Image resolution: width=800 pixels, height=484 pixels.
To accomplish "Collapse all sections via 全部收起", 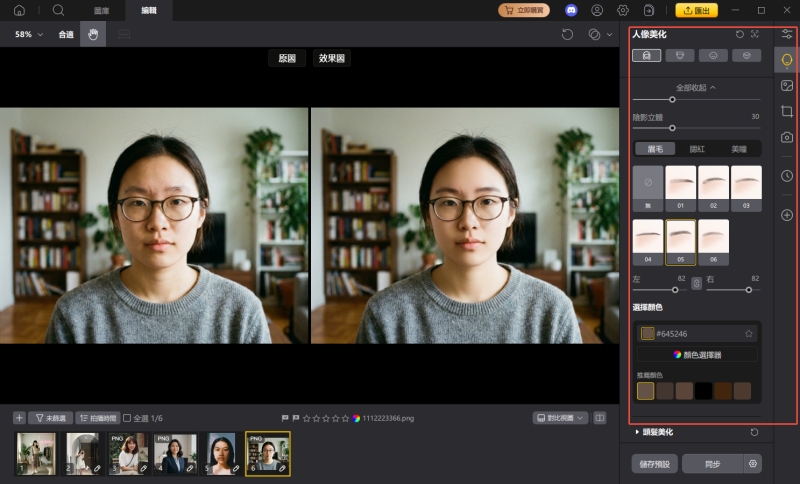I will [x=696, y=88].
